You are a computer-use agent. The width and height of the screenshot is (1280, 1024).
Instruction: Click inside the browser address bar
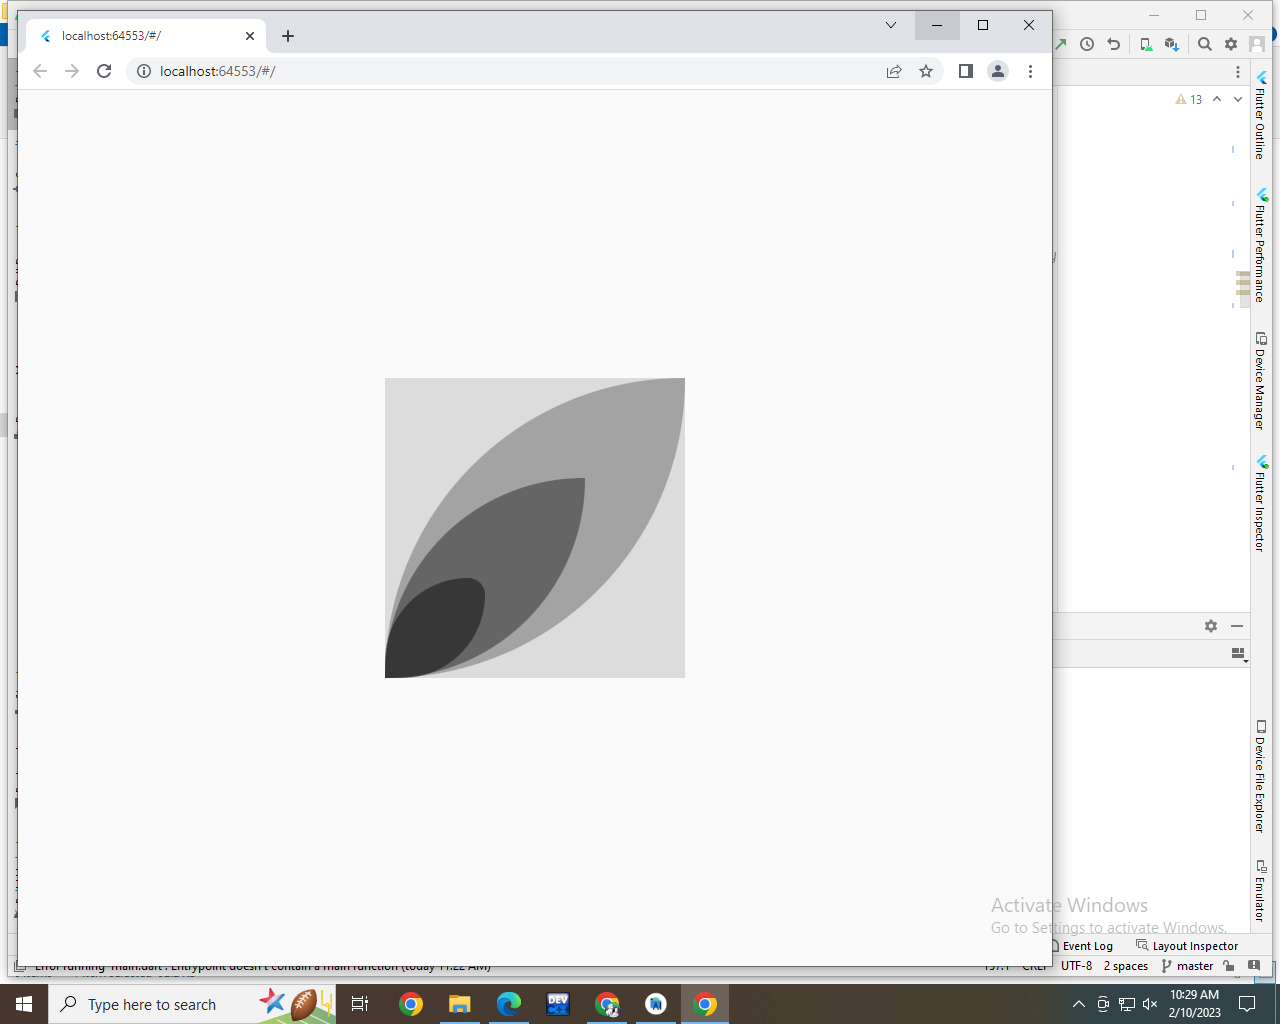click(x=400, y=71)
